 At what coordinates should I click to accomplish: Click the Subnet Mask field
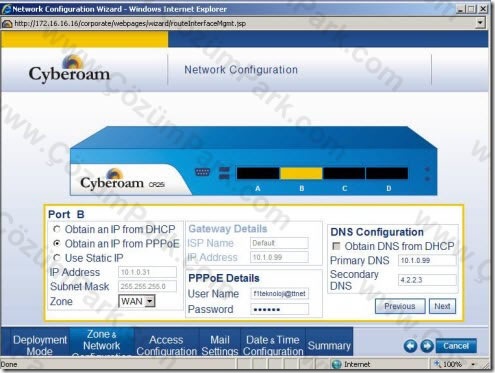click(147, 286)
